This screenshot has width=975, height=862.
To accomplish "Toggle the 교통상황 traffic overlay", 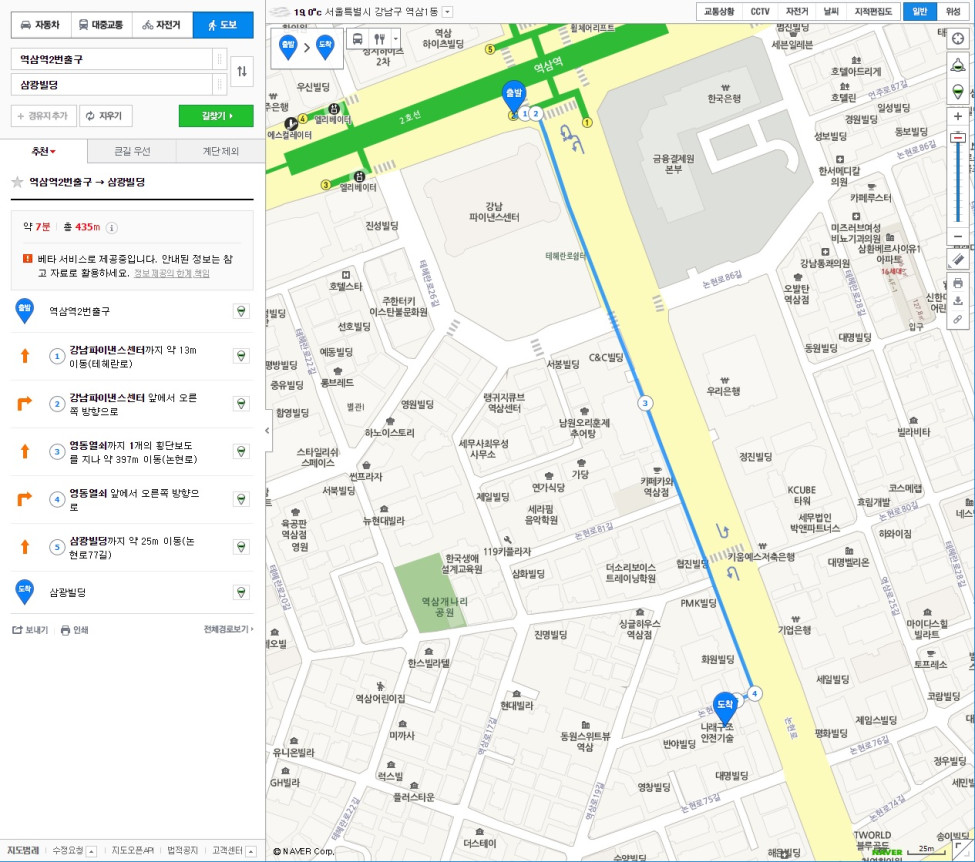I will pyautogui.click(x=719, y=11).
